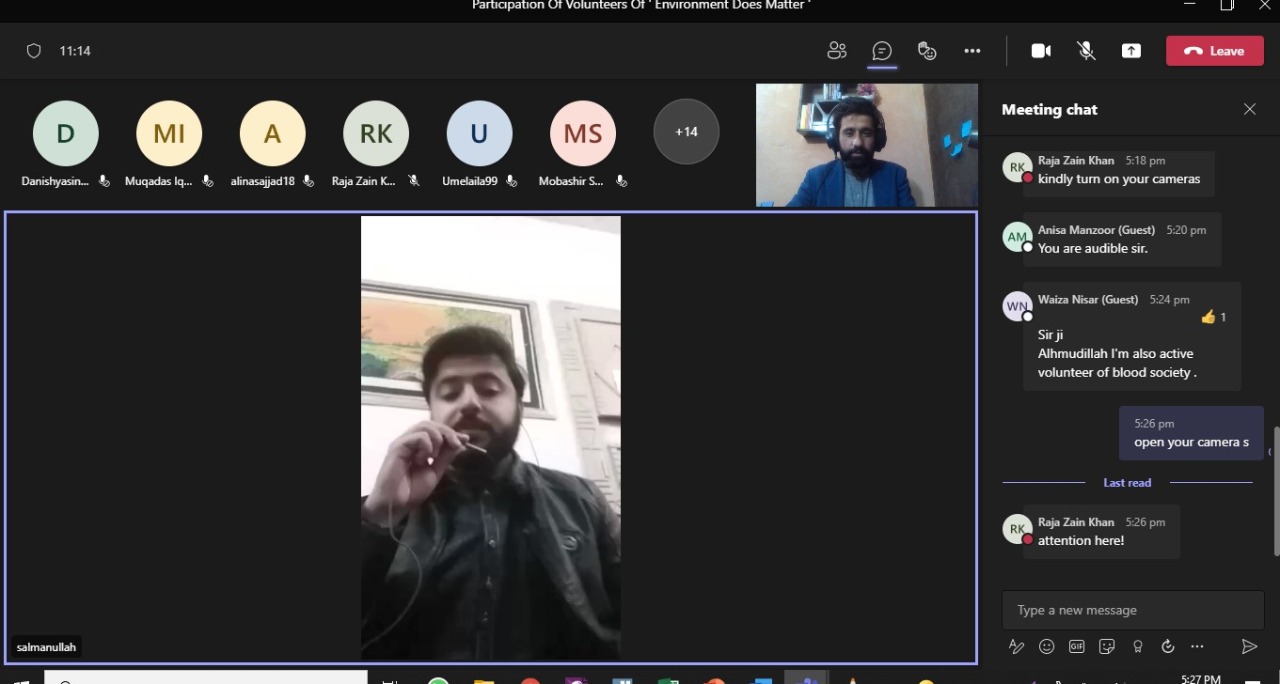The height and width of the screenshot is (684, 1280).
Task: Open the sticker picker below message box
Action: point(1106,647)
